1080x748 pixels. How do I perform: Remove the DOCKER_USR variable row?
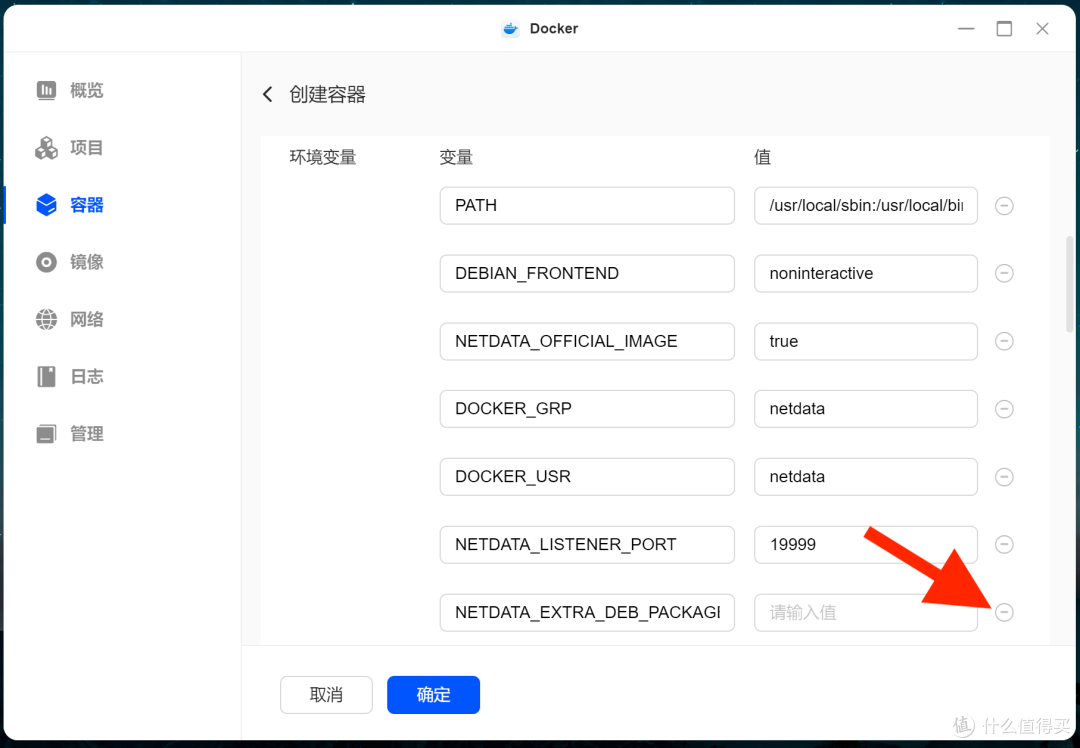pos(1004,477)
